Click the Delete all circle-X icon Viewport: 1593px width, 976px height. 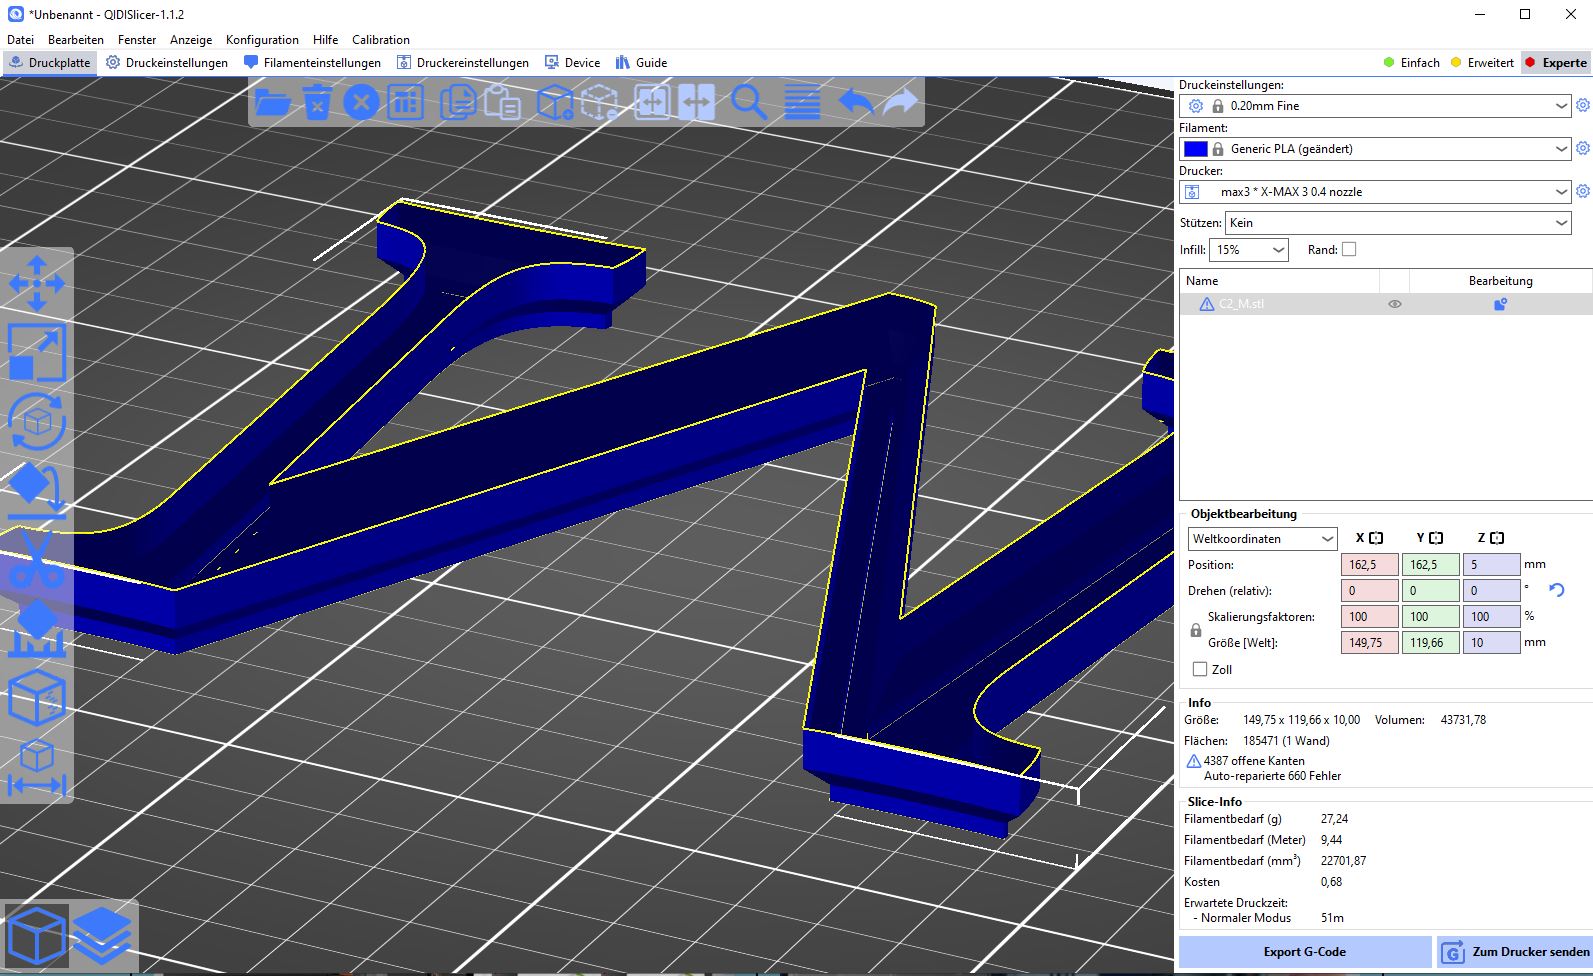[361, 102]
